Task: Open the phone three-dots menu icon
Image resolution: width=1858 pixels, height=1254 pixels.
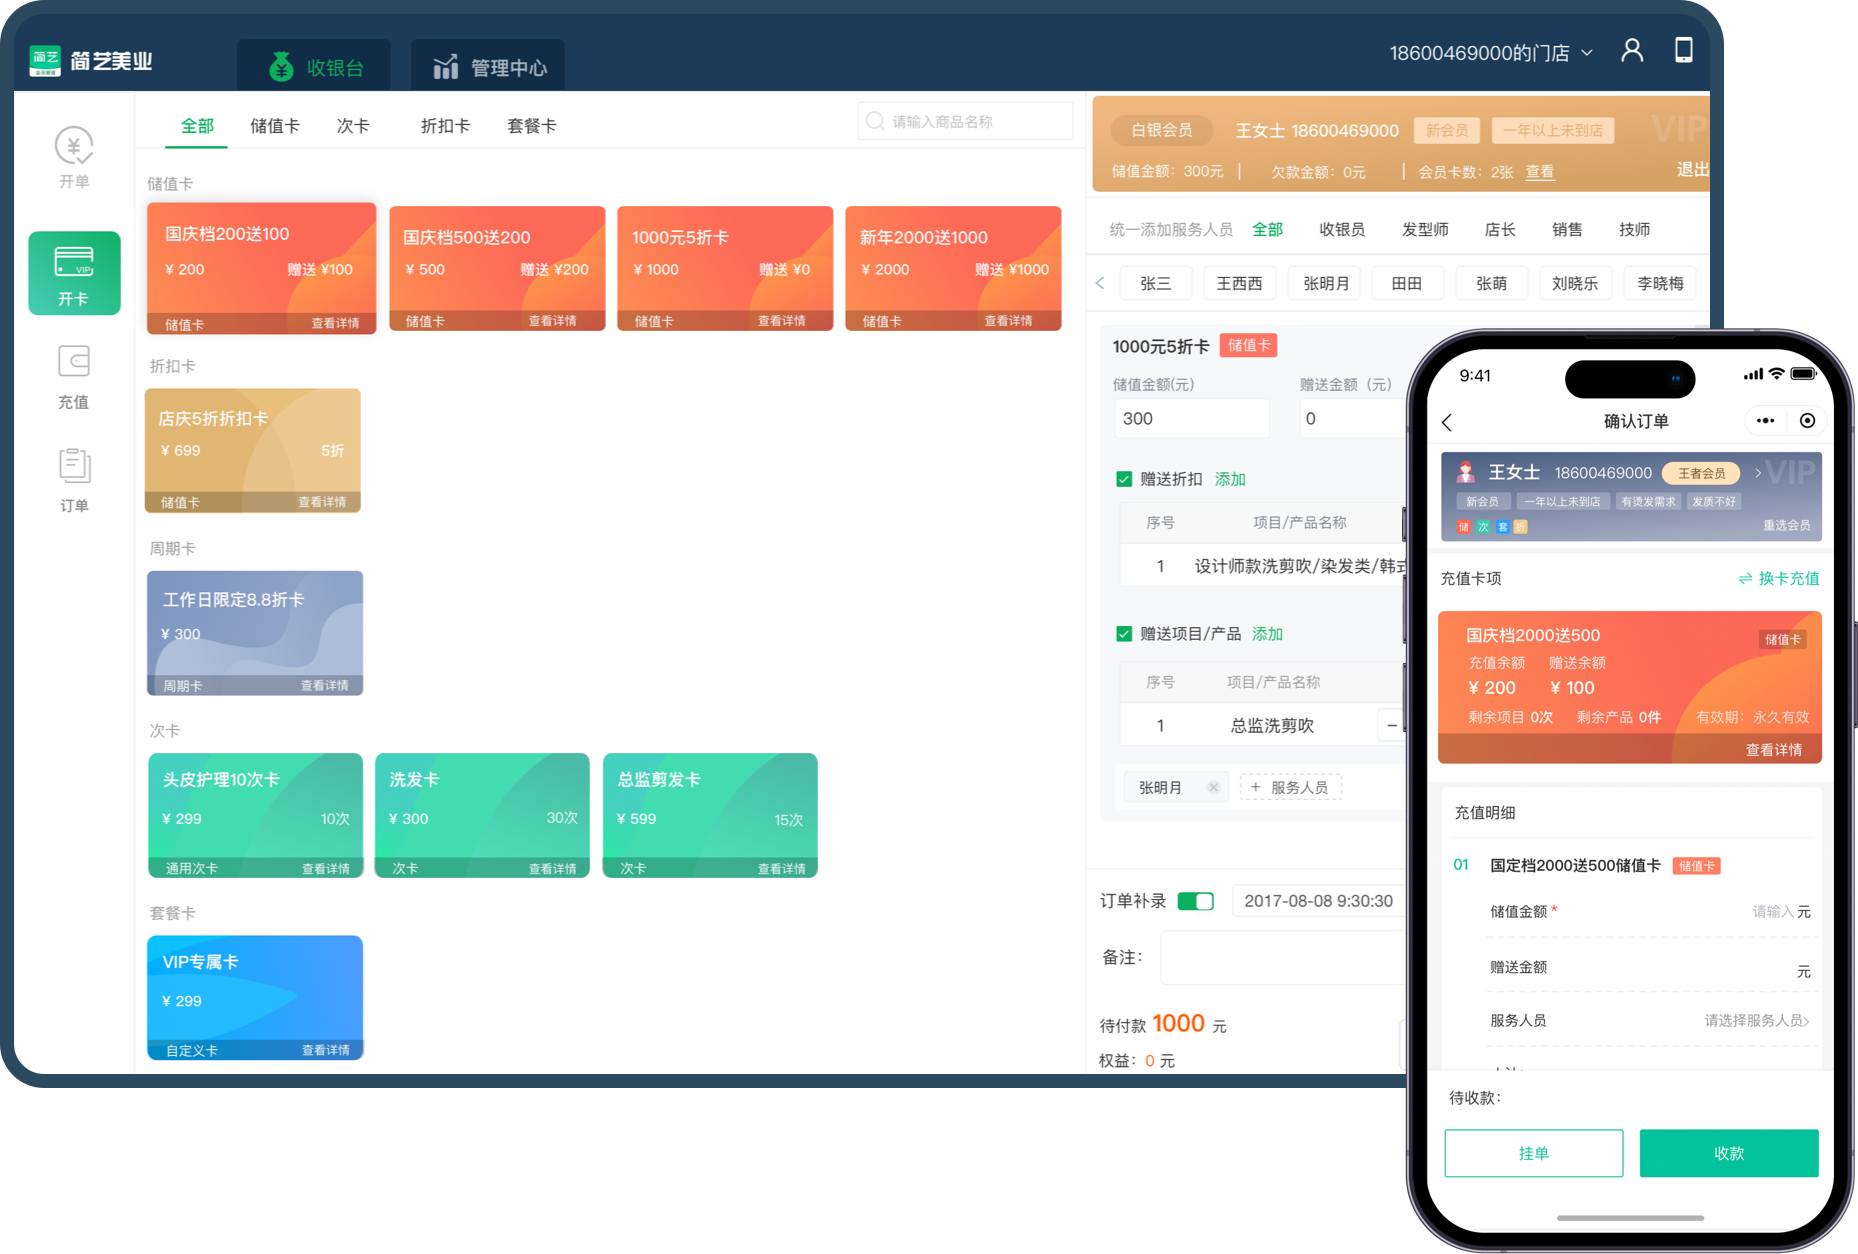Action: pos(1765,421)
